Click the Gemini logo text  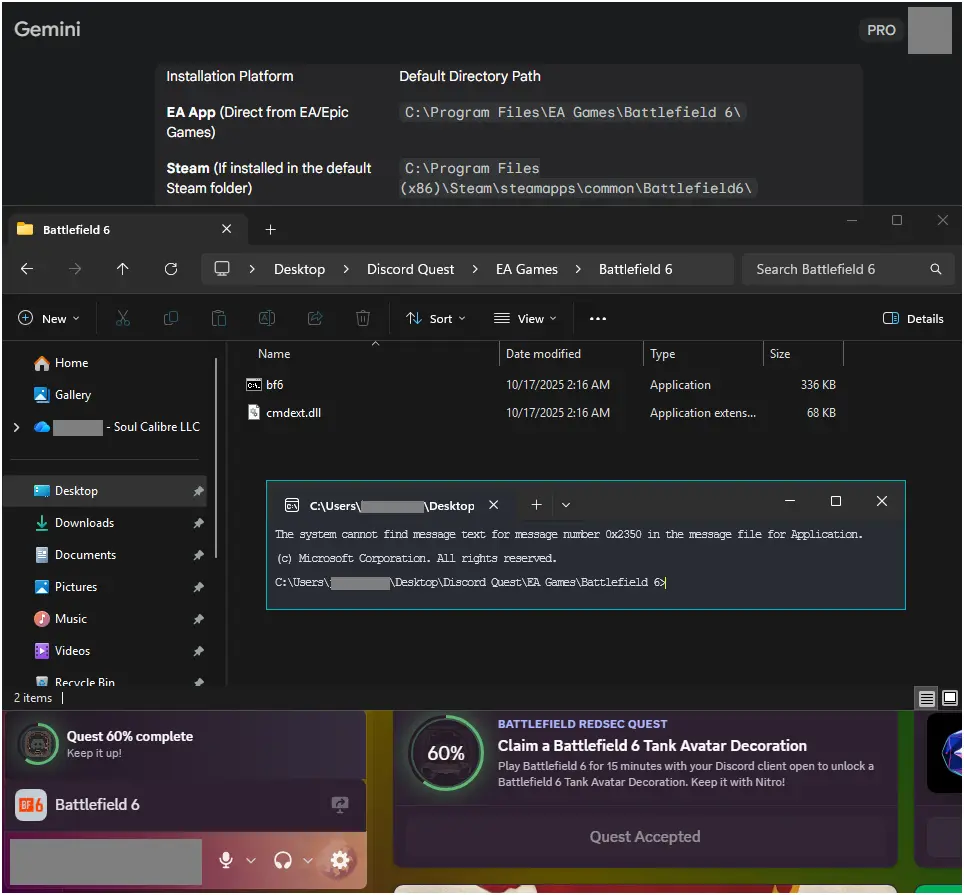[x=47, y=29]
